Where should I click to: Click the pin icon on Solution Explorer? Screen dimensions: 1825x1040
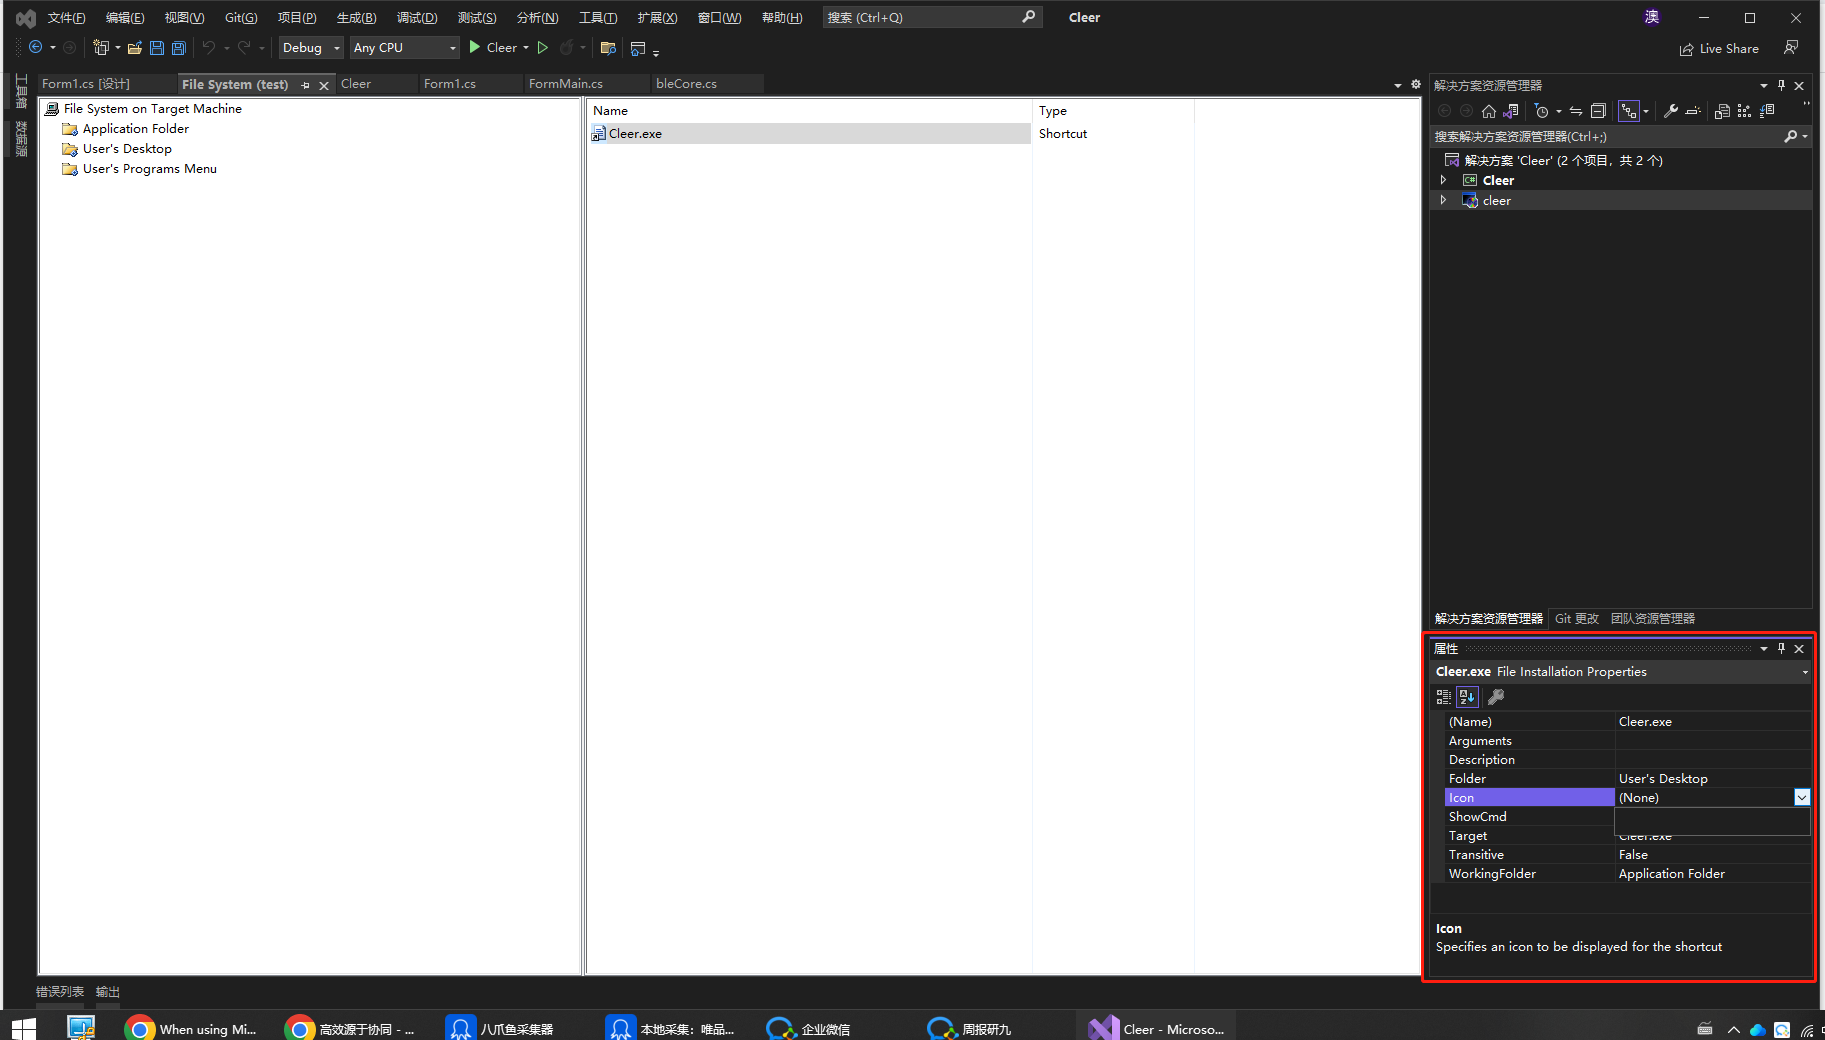pyautogui.click(x=1781, y=85)
